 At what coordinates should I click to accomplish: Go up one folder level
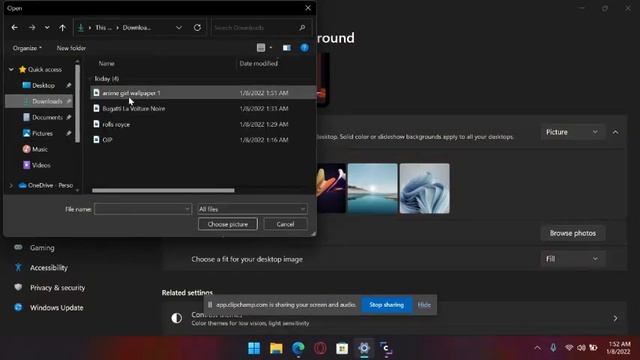(x=62, y=27)
